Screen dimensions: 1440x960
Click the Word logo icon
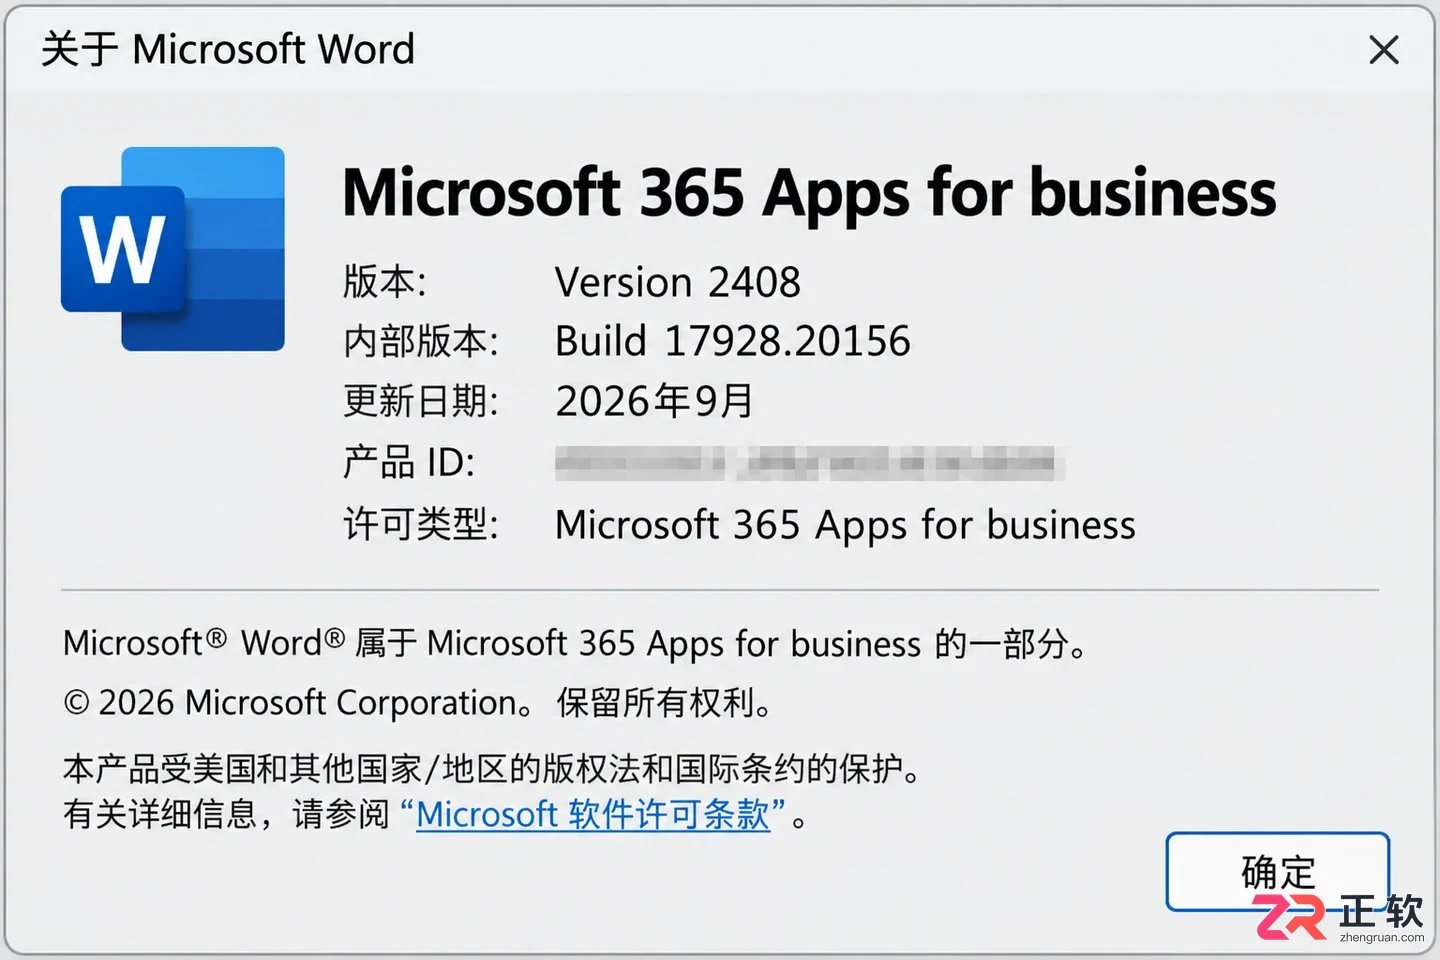[x=173, y=248]
